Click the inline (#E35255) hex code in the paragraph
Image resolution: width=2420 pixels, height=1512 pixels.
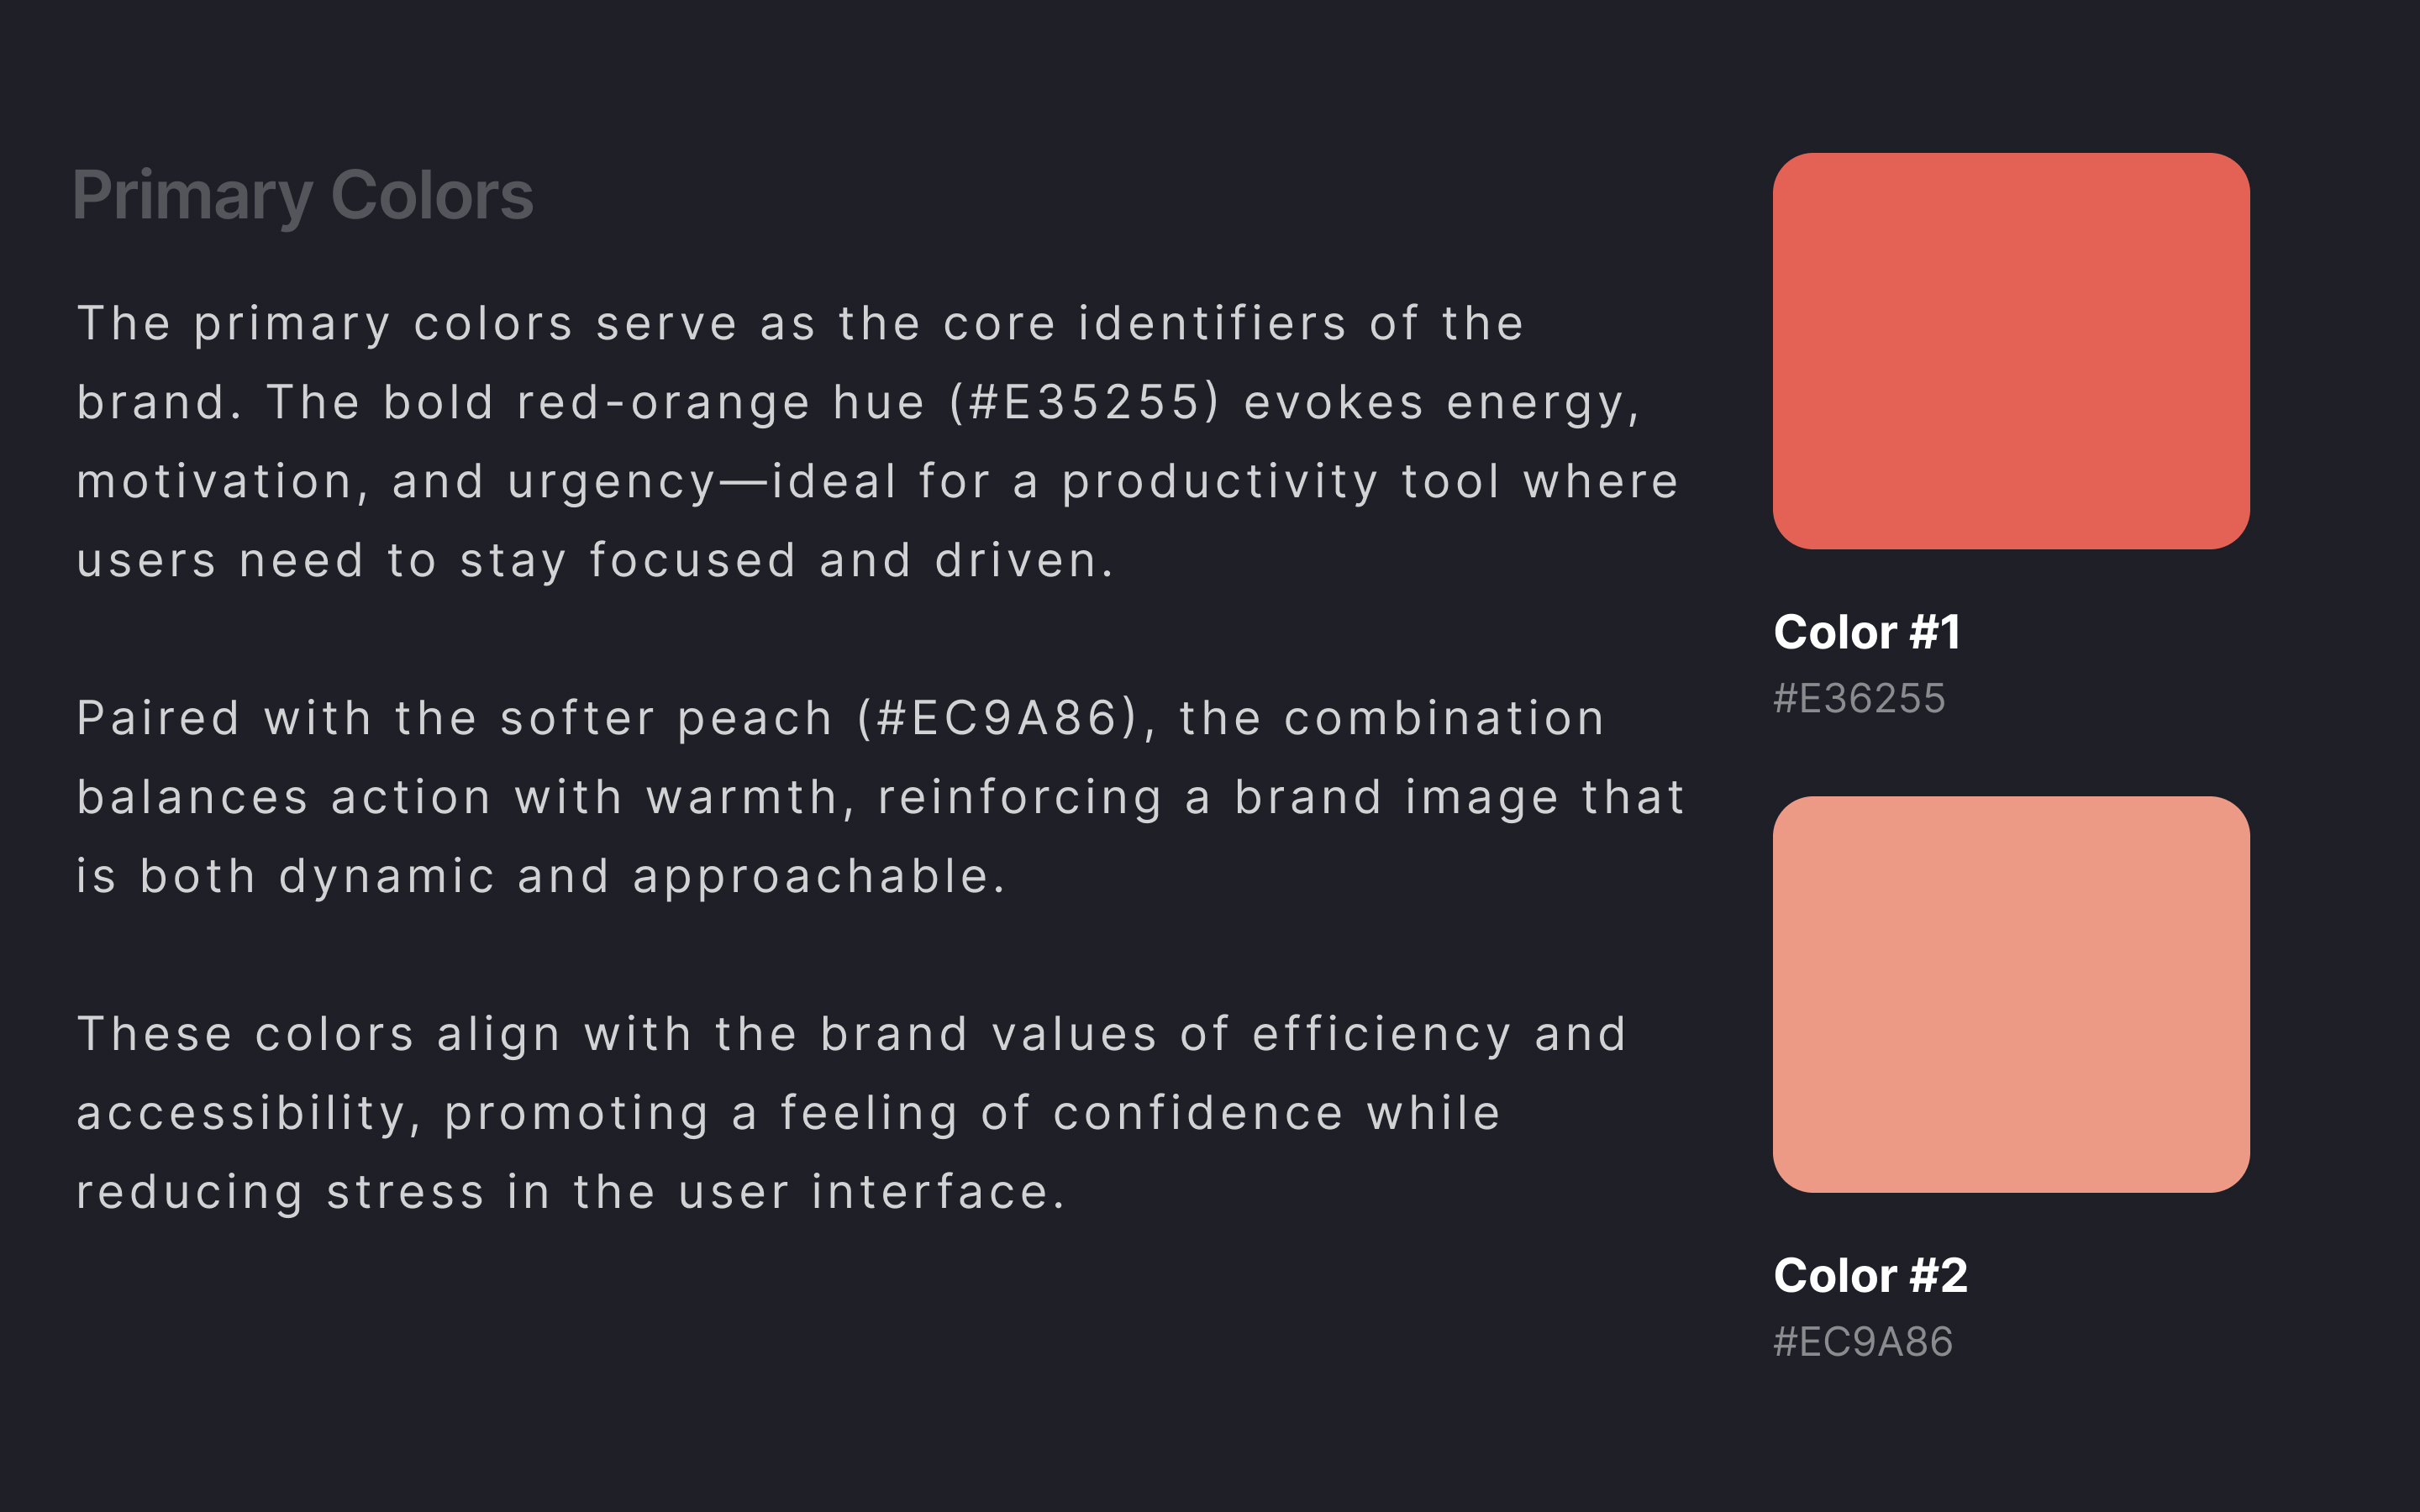coord(1084,403)
